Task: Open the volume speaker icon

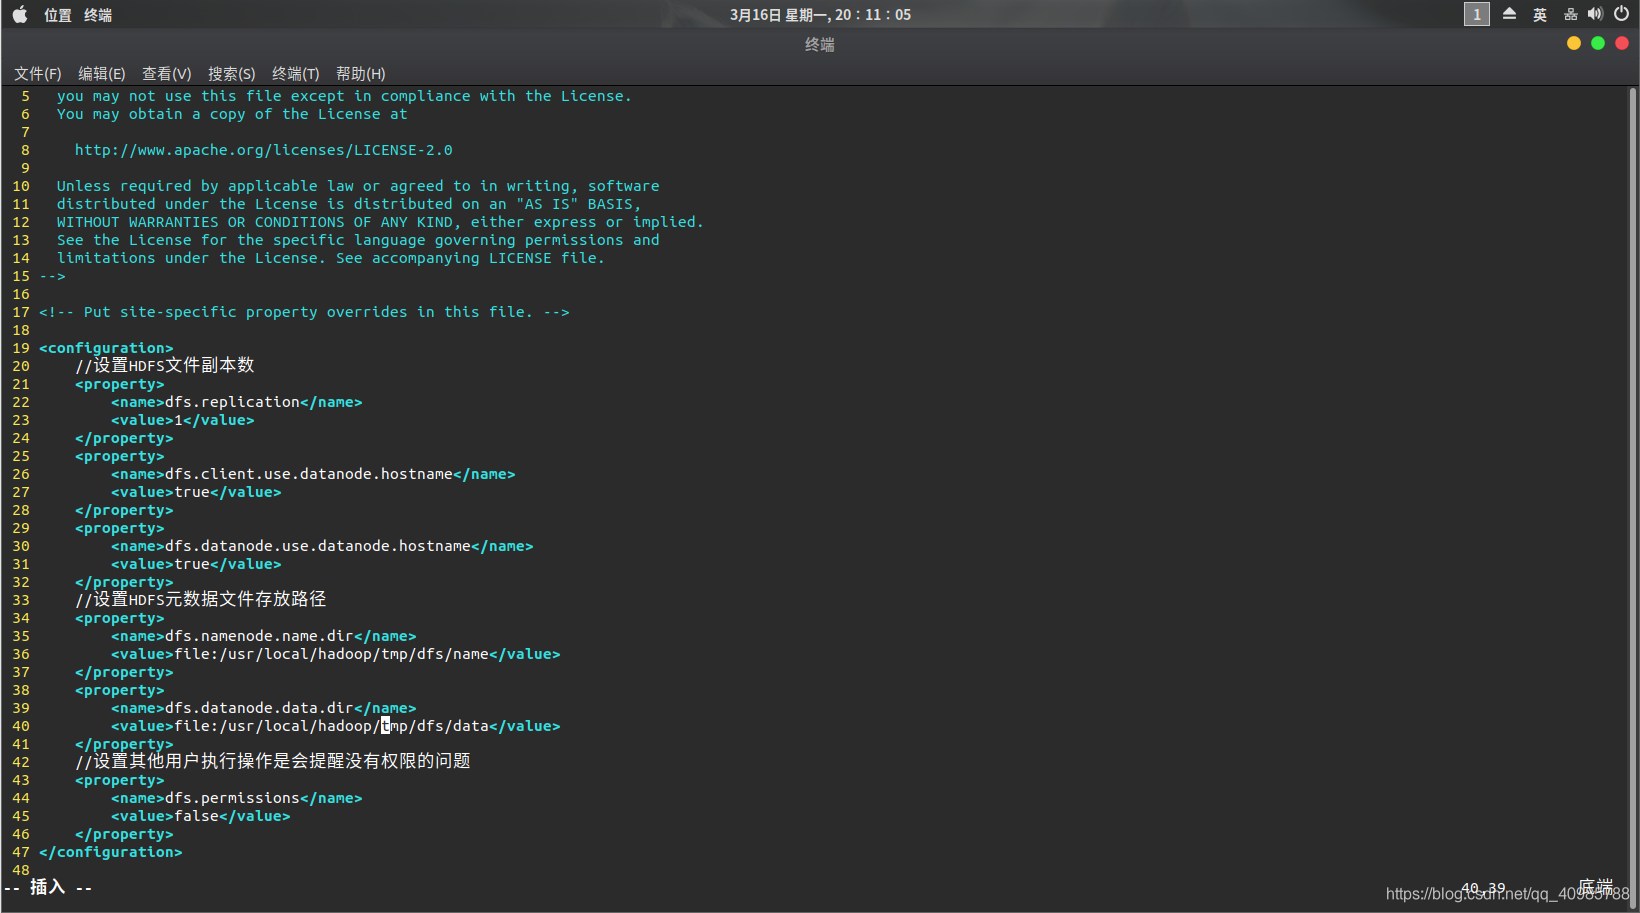Action: coord(1595,14)
